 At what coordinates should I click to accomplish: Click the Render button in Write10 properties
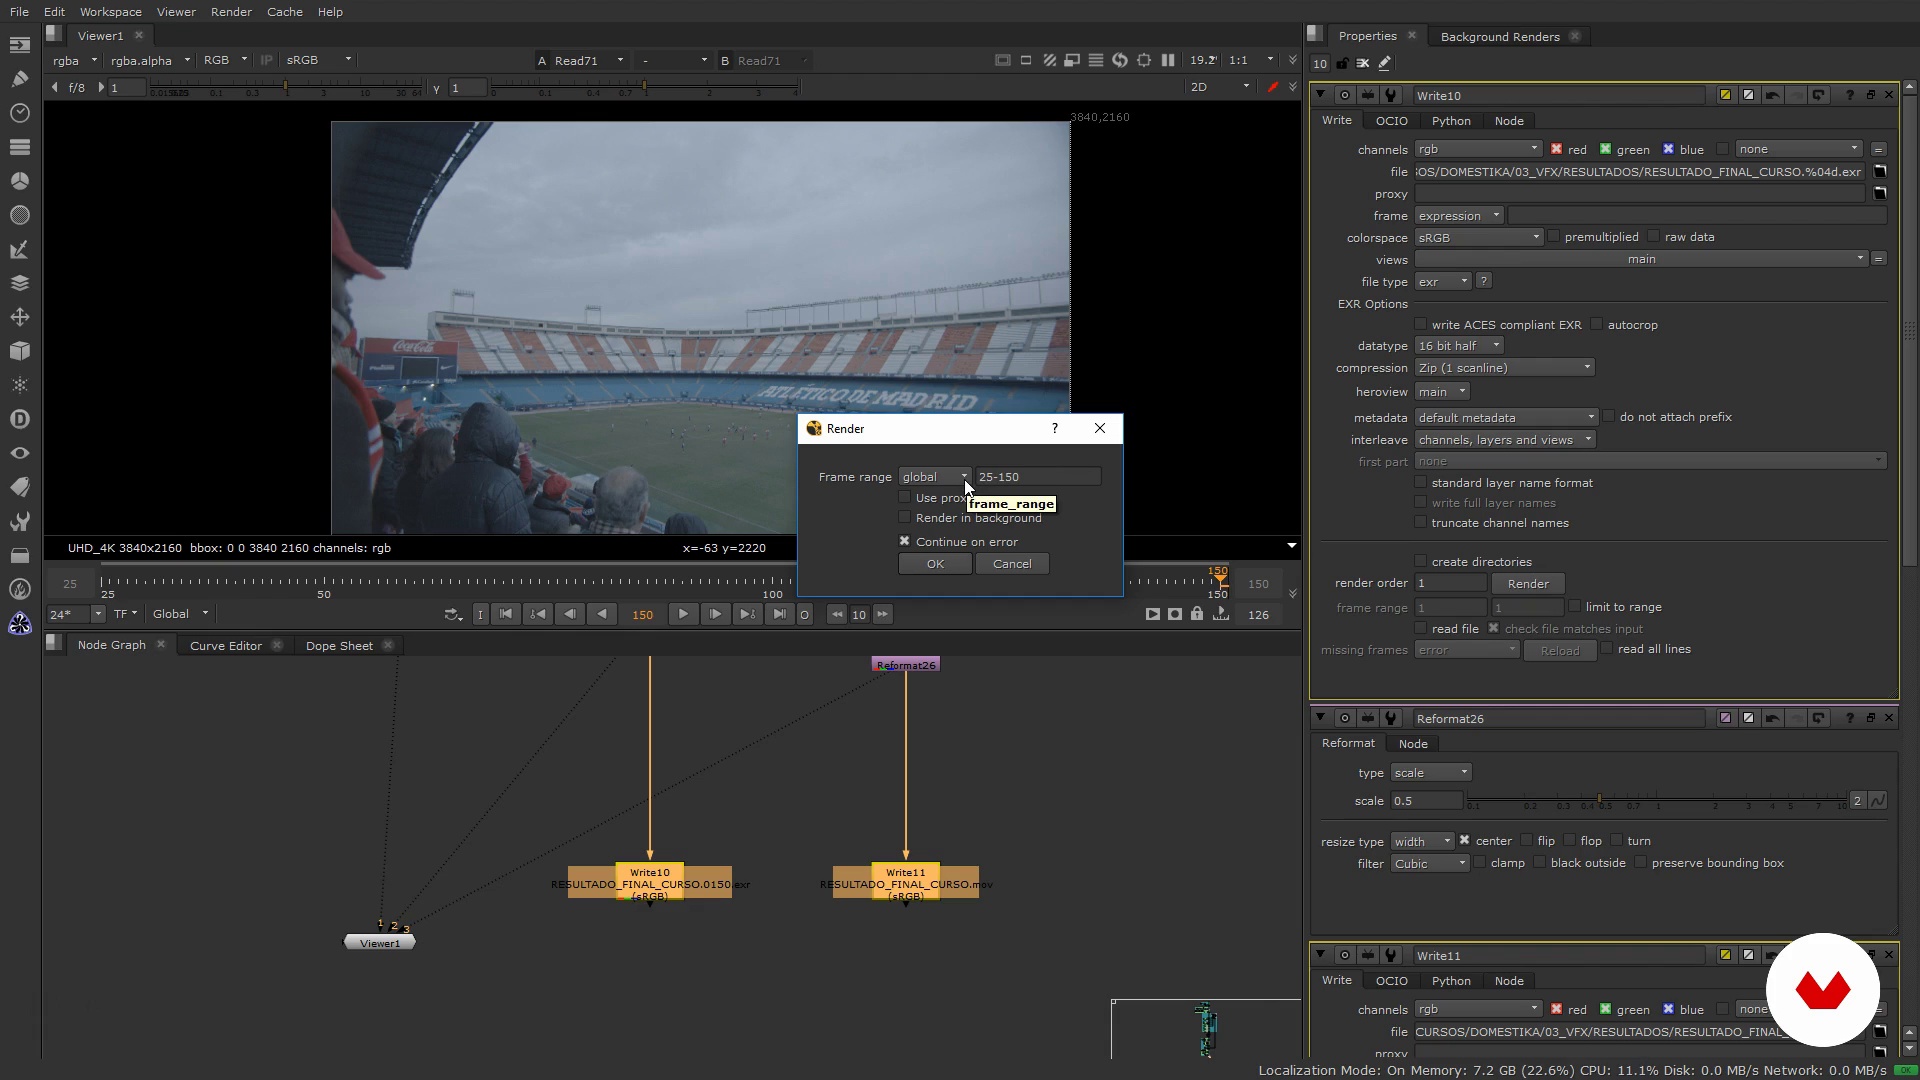pyautogui.click(x=1527, y=584)
